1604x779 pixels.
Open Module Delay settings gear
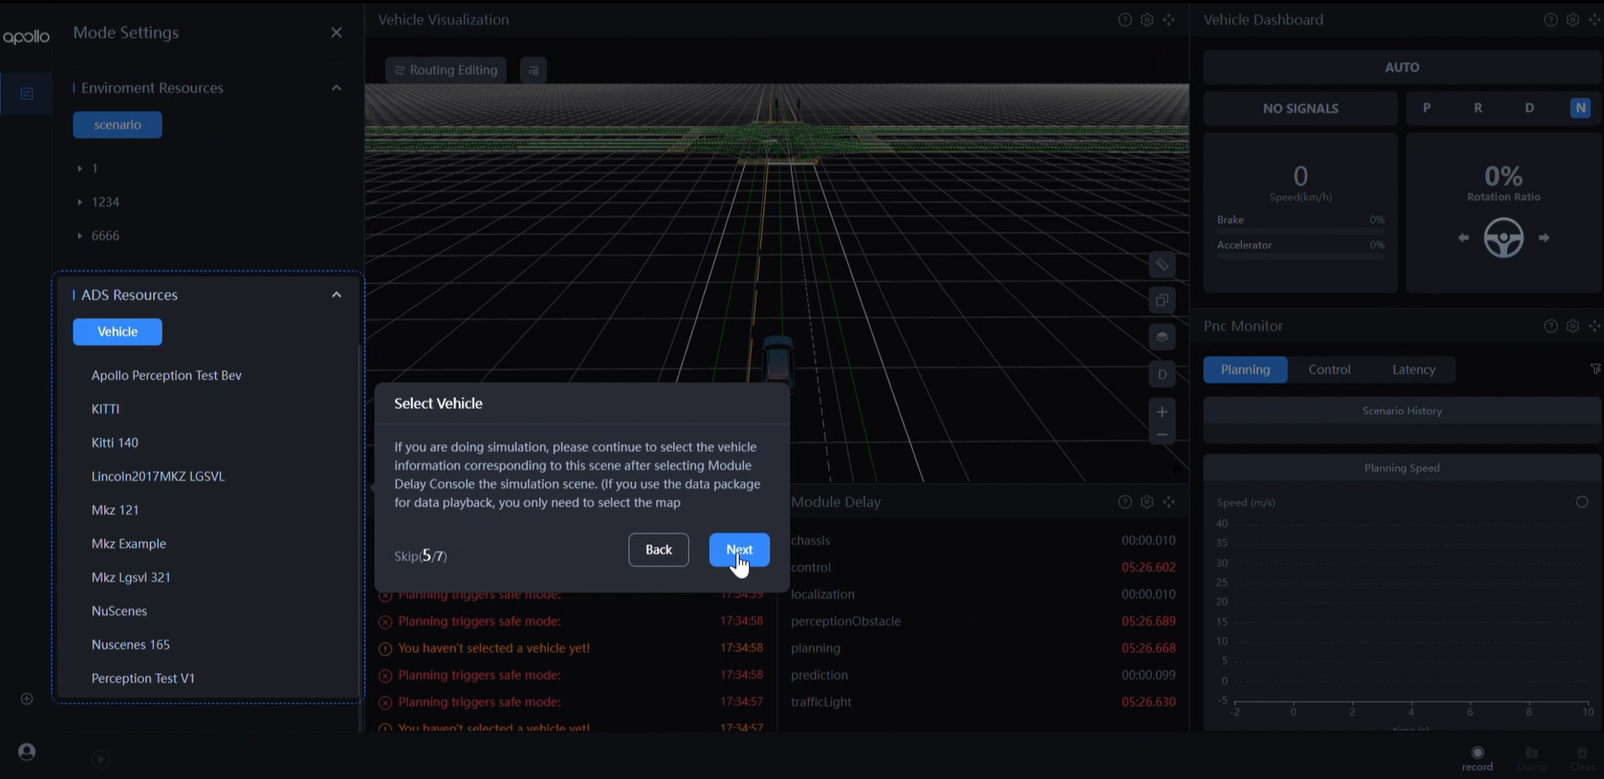click(x=1147, y=502)
